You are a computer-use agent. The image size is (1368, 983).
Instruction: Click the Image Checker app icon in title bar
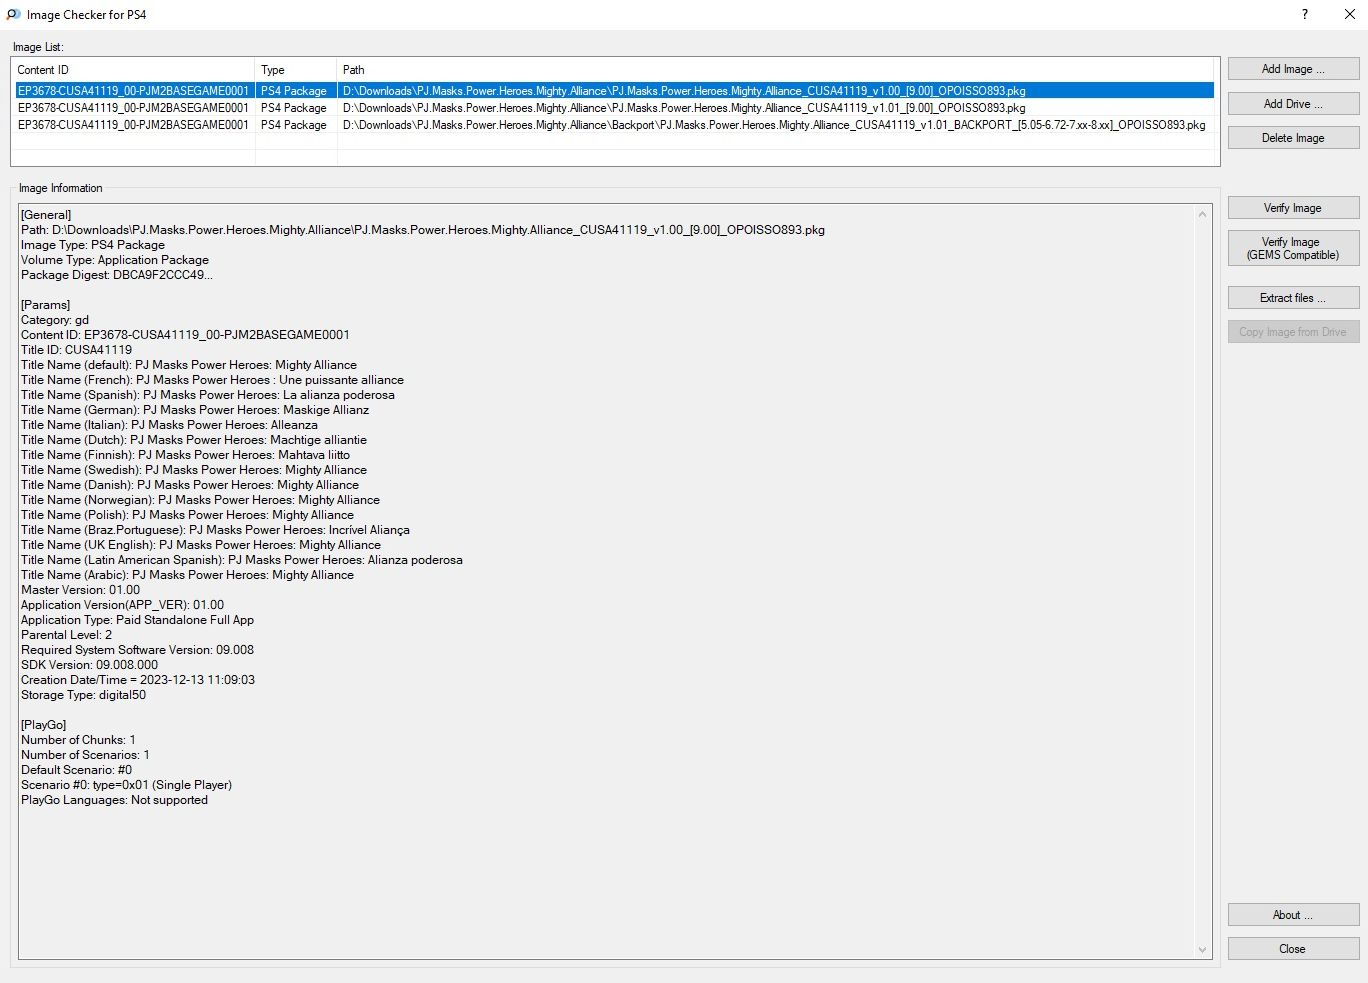point(14,15)
